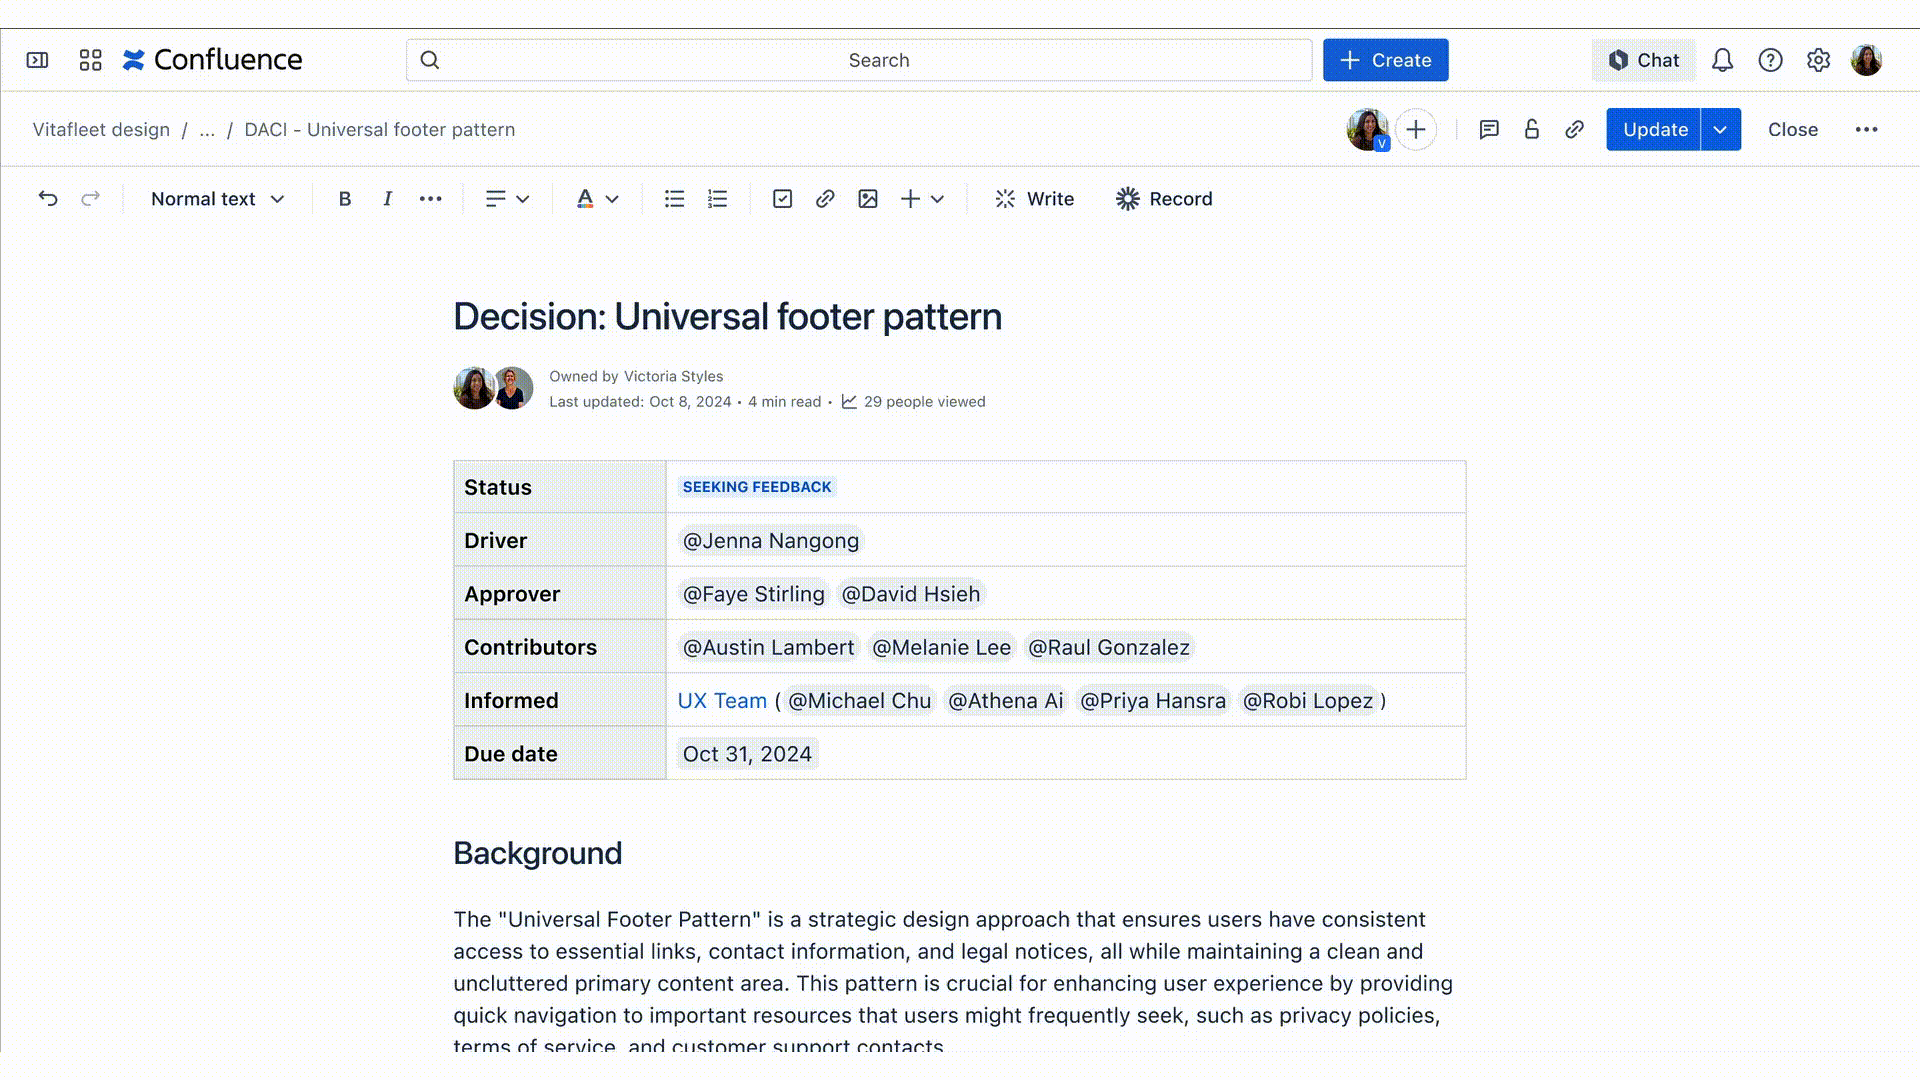Insert an image or file
The image size is (1920, 1080).
(868, 198)
